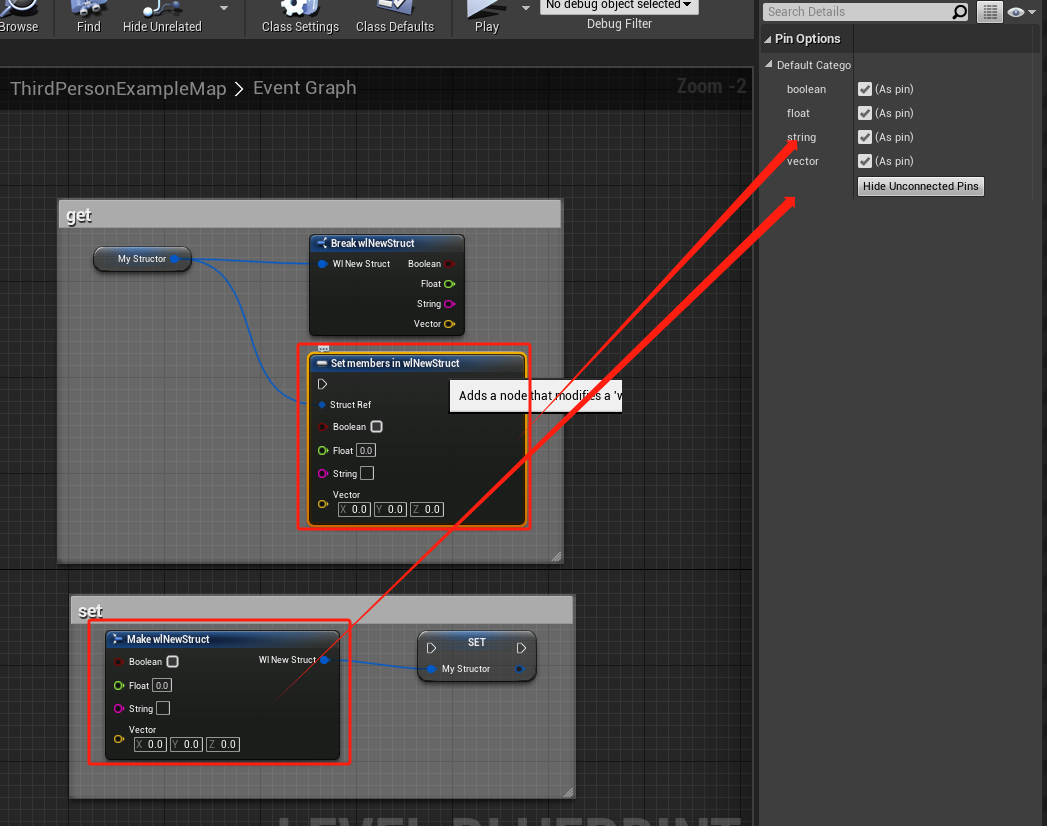This screenshot has height=826, width=1047.
Task: Click exec output pin on SET node
Action: [x=521, y=648]
